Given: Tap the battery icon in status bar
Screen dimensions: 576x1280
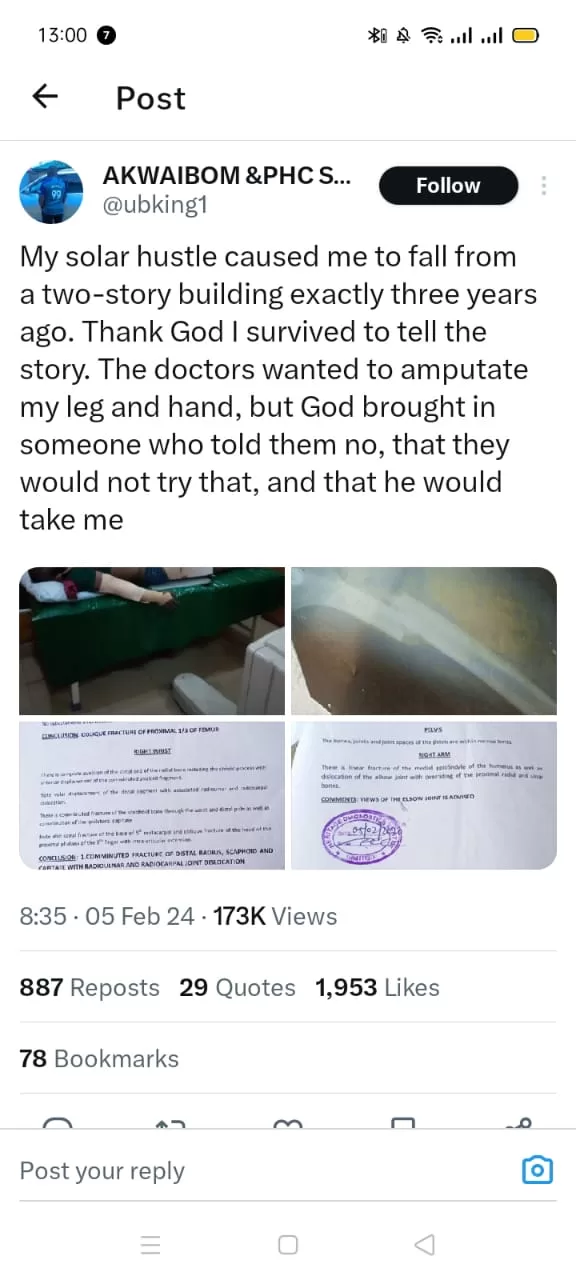Looking at the screenshot, I should [x=526, y=35].
